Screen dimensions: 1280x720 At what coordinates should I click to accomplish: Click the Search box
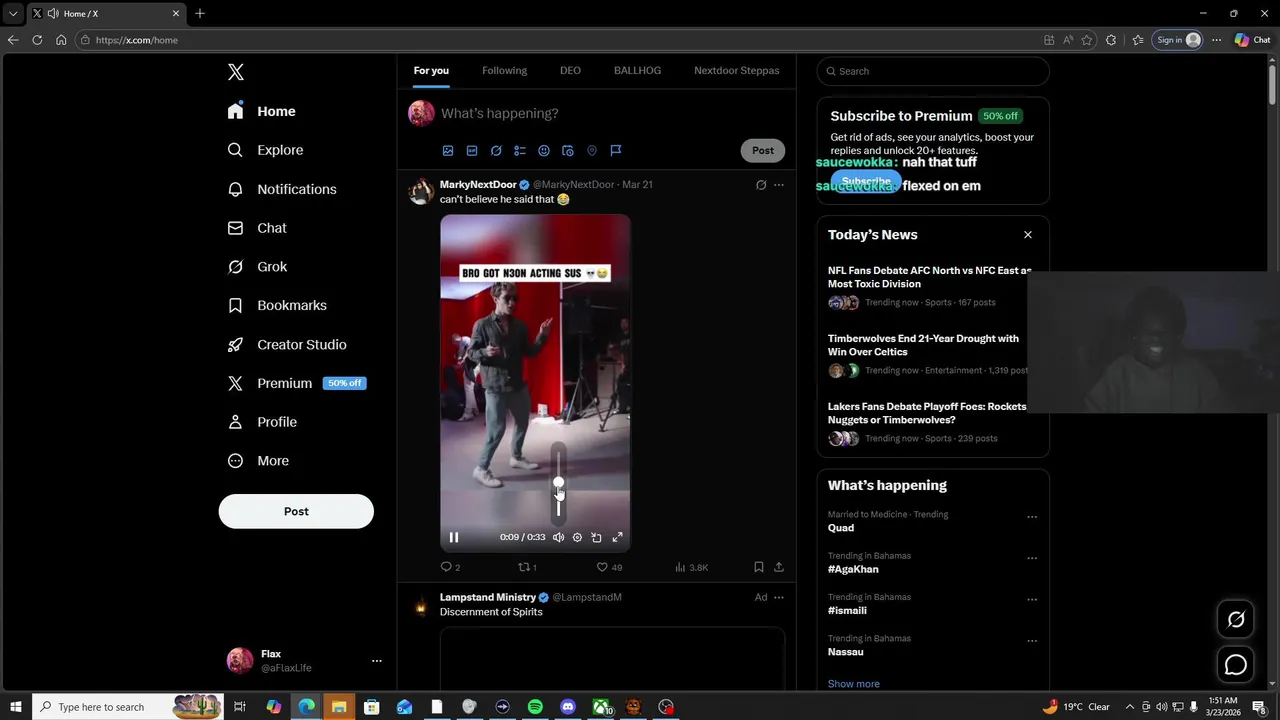(933, 71)
